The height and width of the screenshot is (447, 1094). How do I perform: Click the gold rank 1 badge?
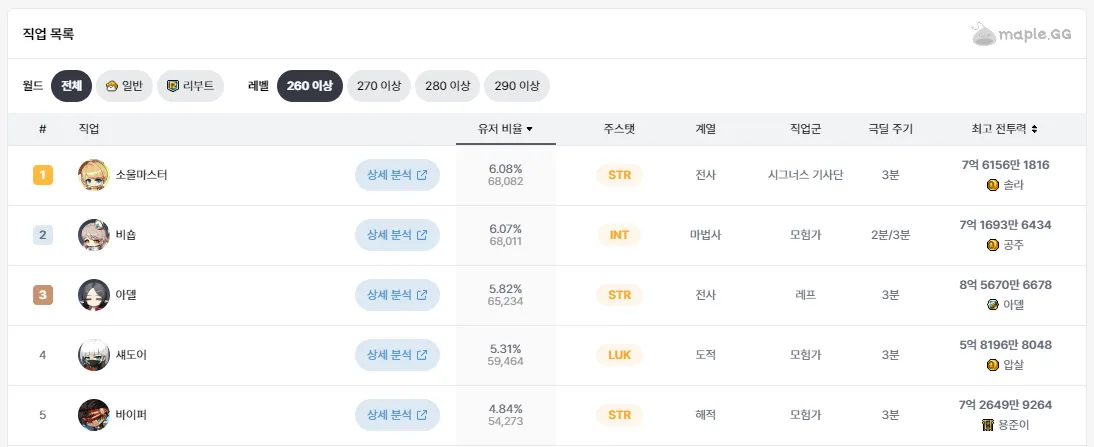point(42,175)
